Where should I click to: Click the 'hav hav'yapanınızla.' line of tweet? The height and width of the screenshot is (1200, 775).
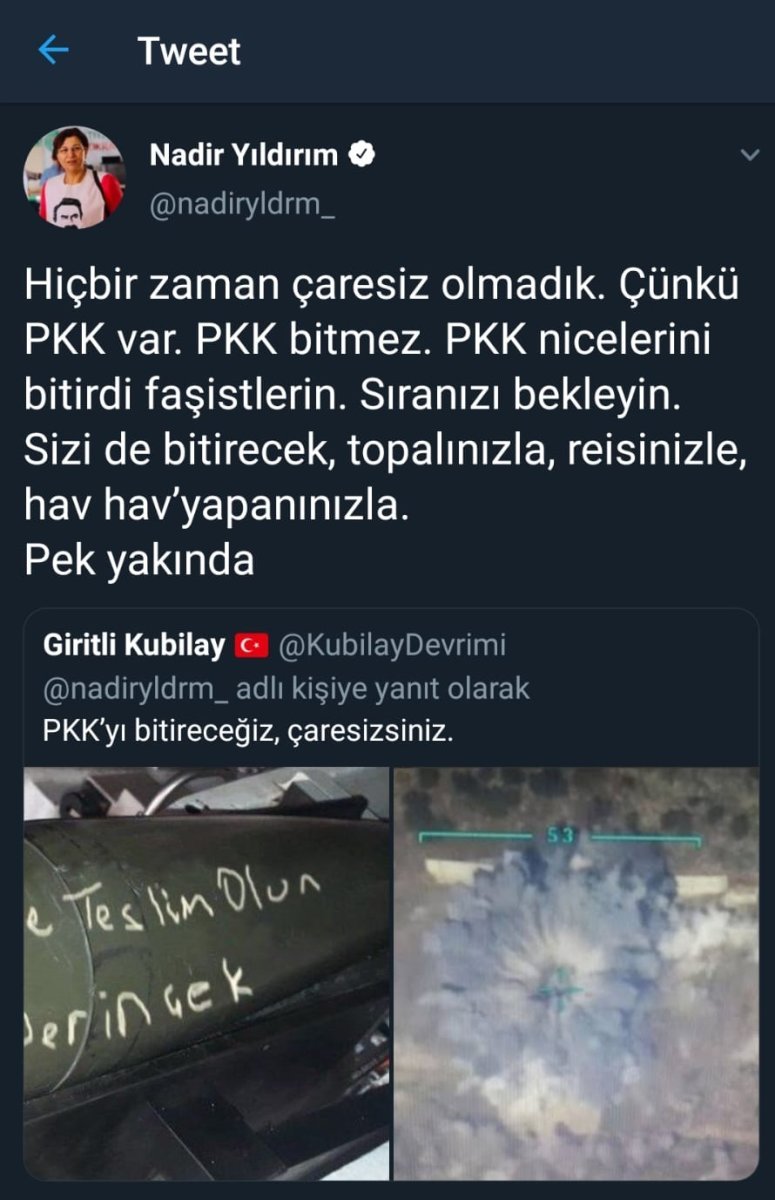click(217, 507)
